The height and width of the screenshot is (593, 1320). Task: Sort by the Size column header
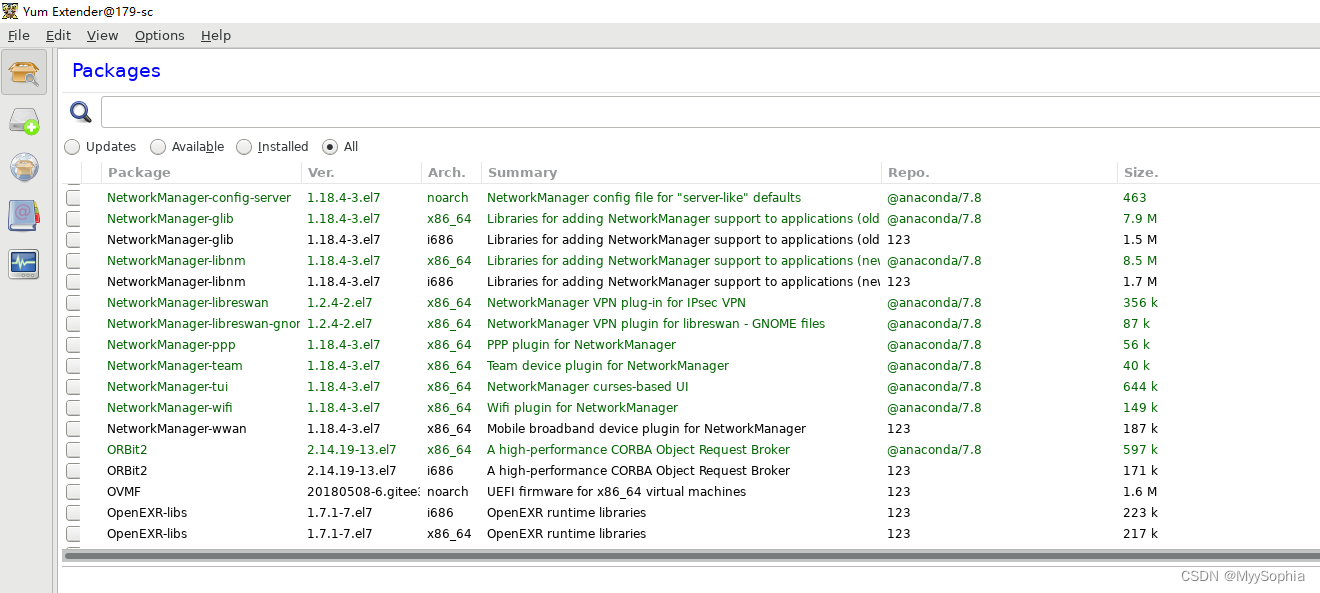[1140, 172]
